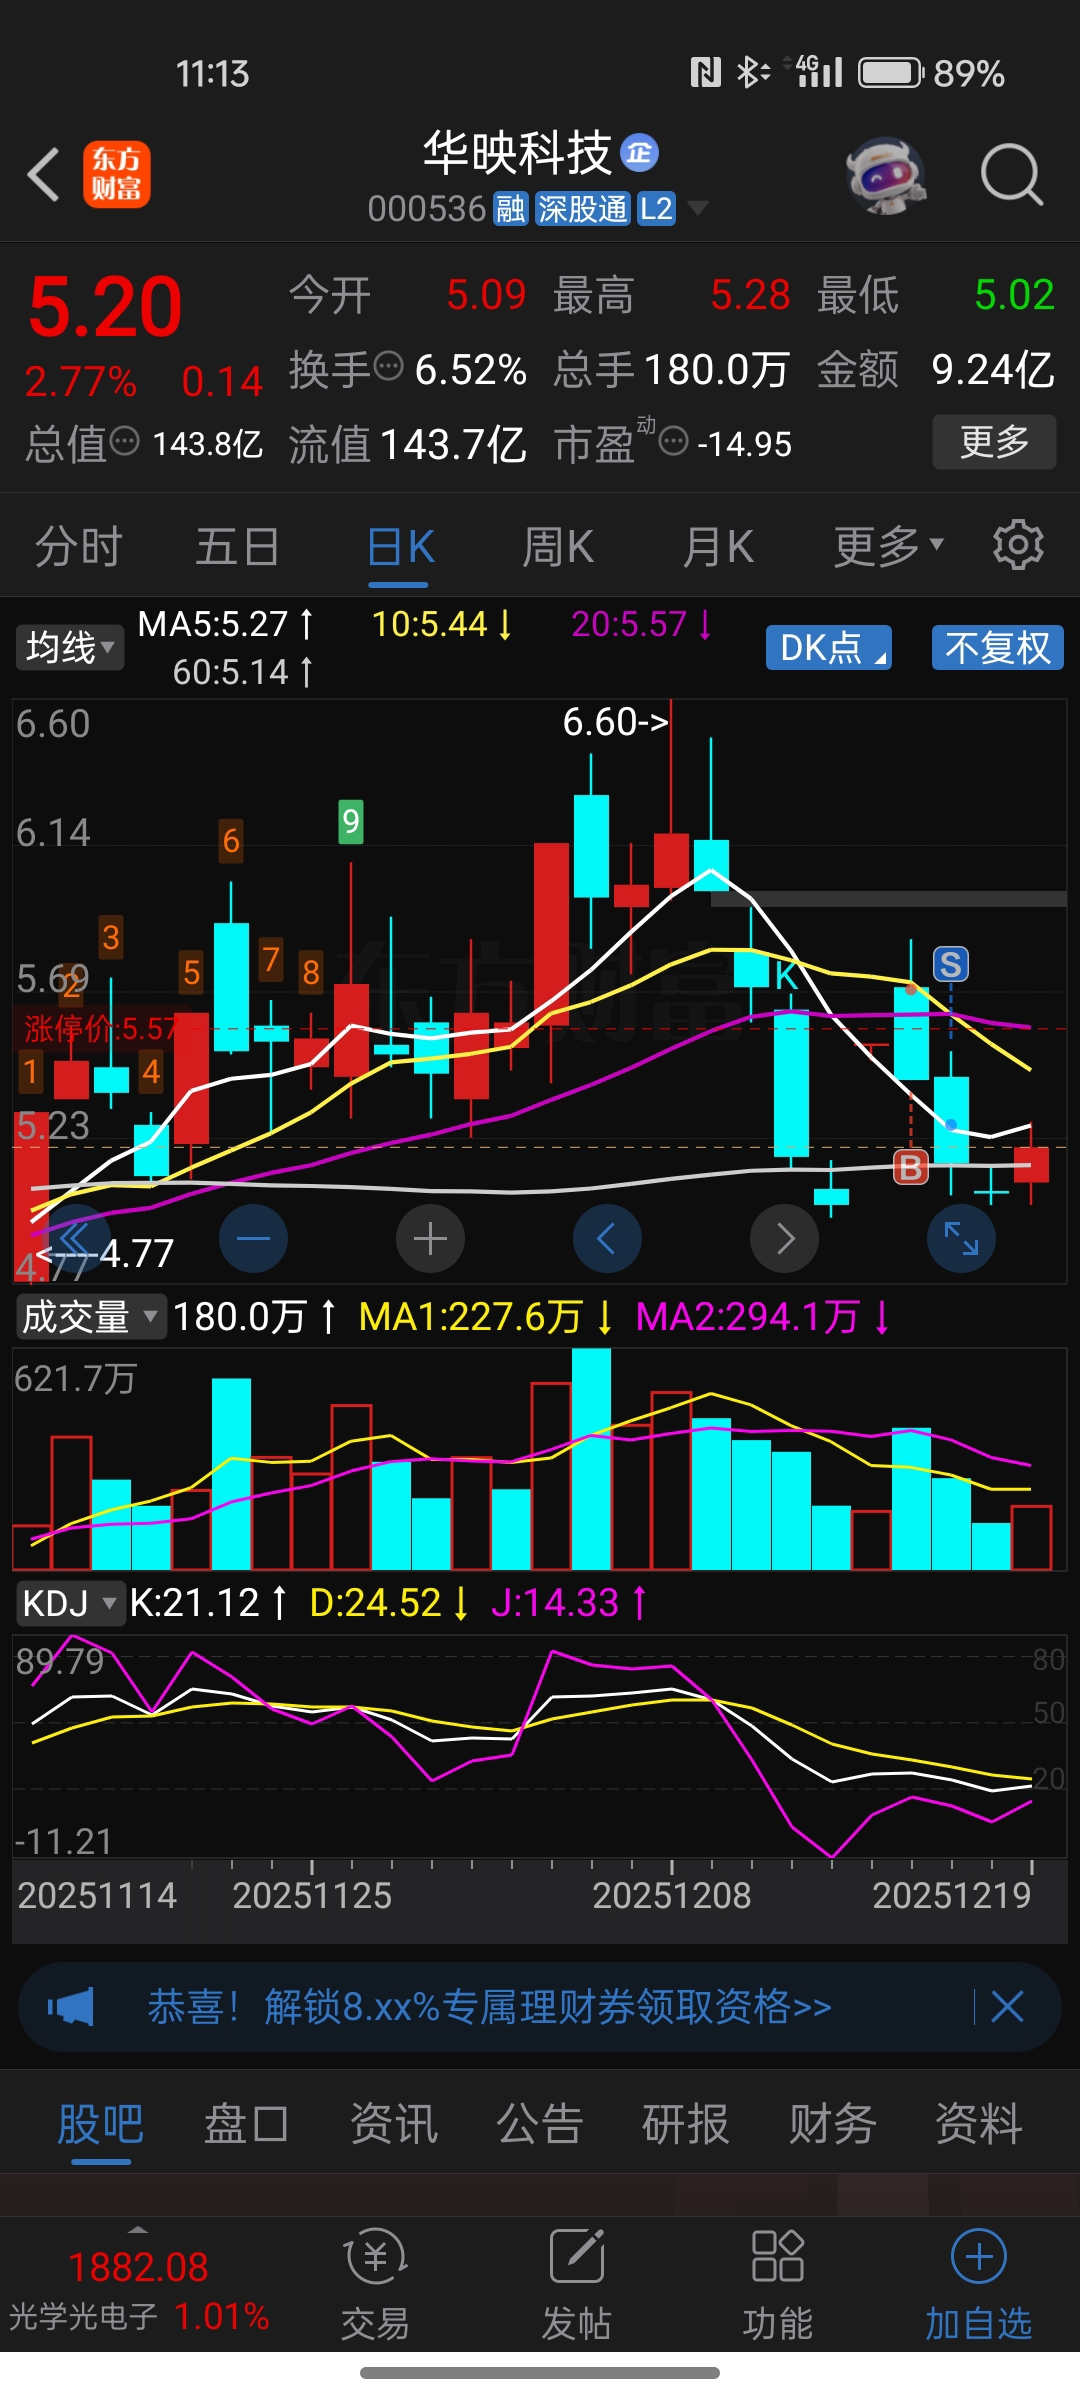Expand 更多 chart period dropdown
Viewport: 1080px width, 2400px height.
889,547
